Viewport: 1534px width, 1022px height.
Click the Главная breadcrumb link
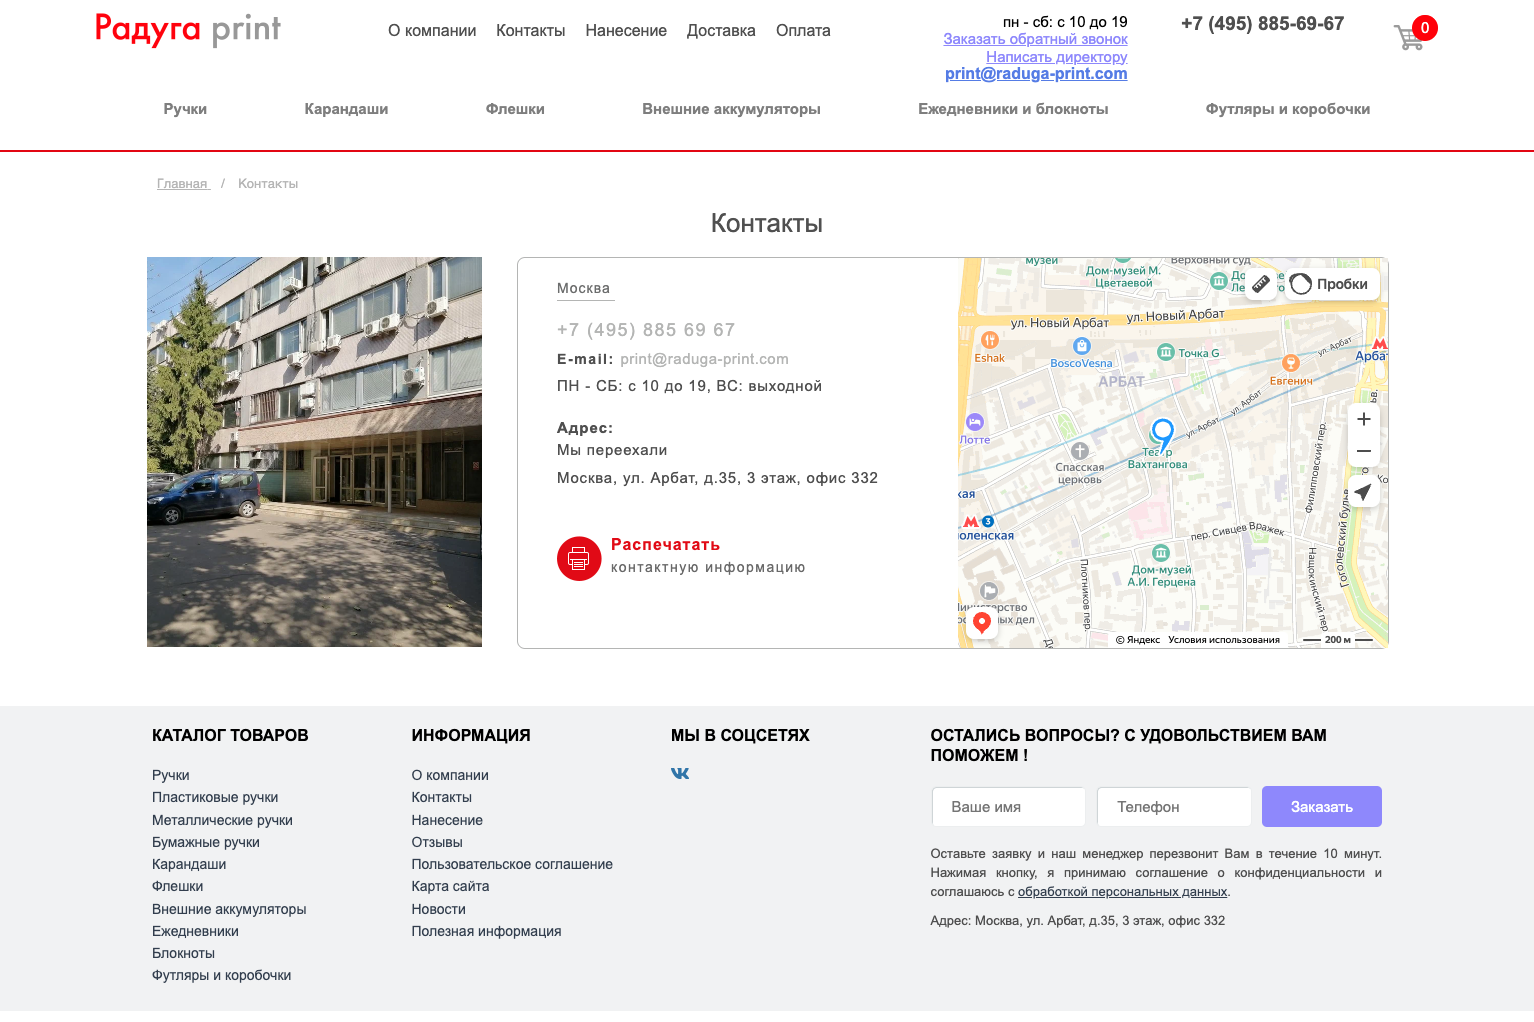[182, 184]
